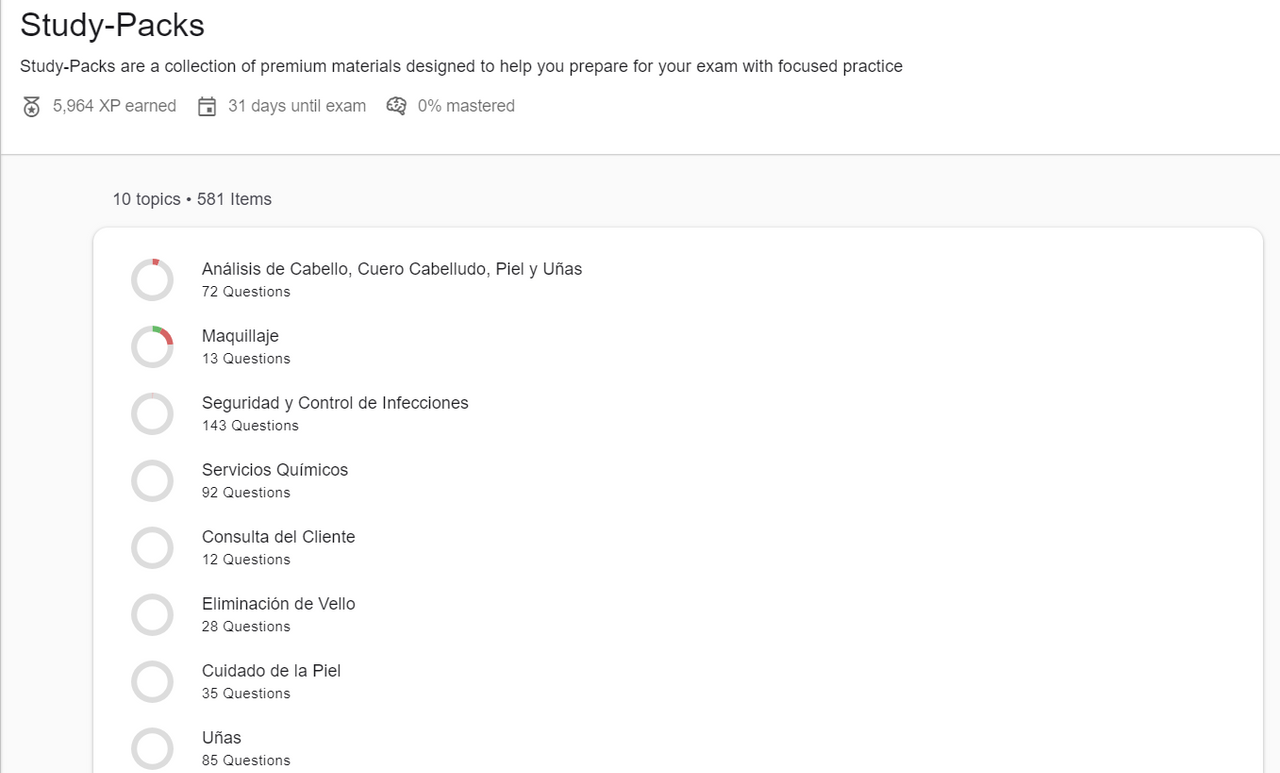Open the Servicios Químicos study pack

pyautogui.click(x=275, y=470)
